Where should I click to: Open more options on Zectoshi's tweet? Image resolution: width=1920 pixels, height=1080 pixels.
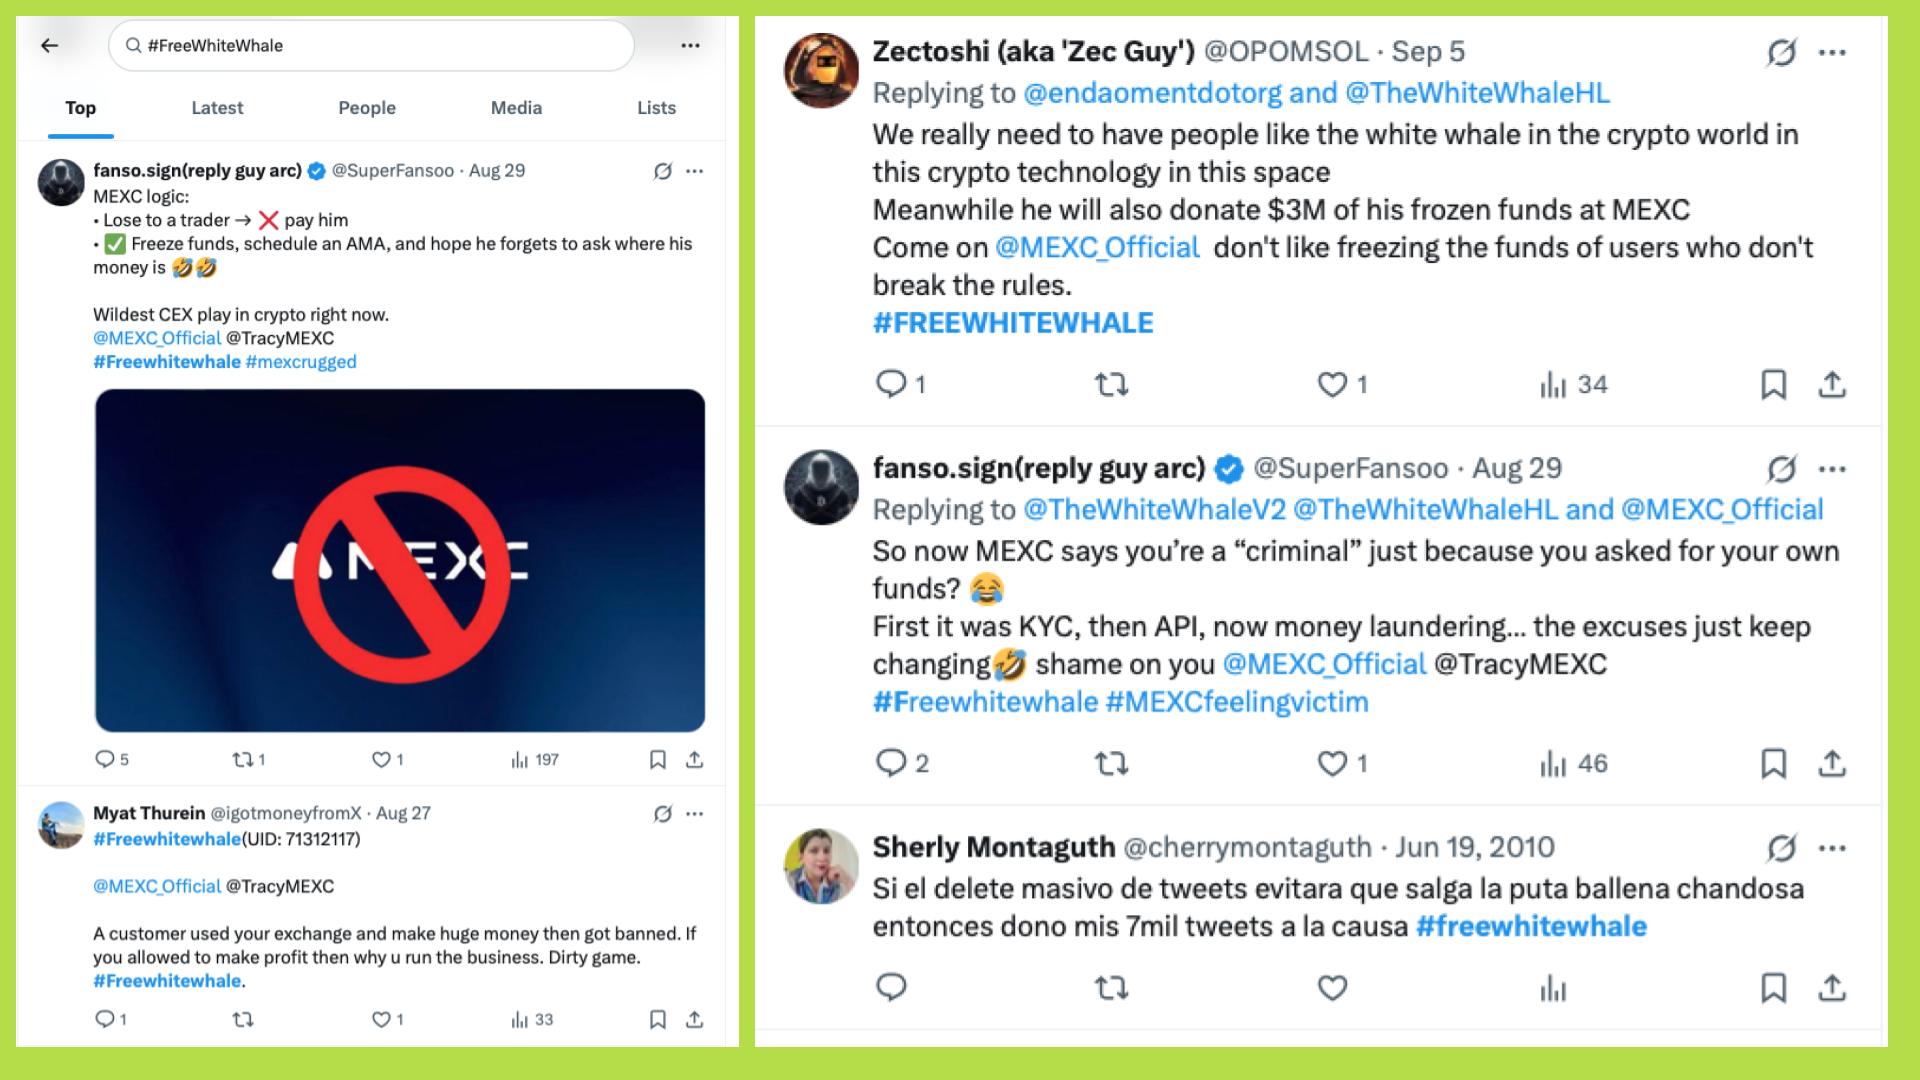click(x=1832, y=52)
